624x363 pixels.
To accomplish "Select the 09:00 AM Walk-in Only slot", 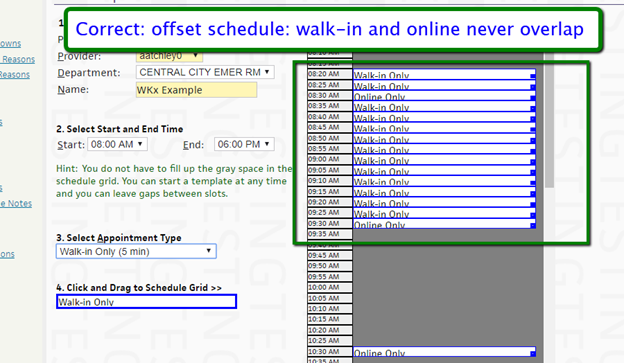I will (444, 160).
